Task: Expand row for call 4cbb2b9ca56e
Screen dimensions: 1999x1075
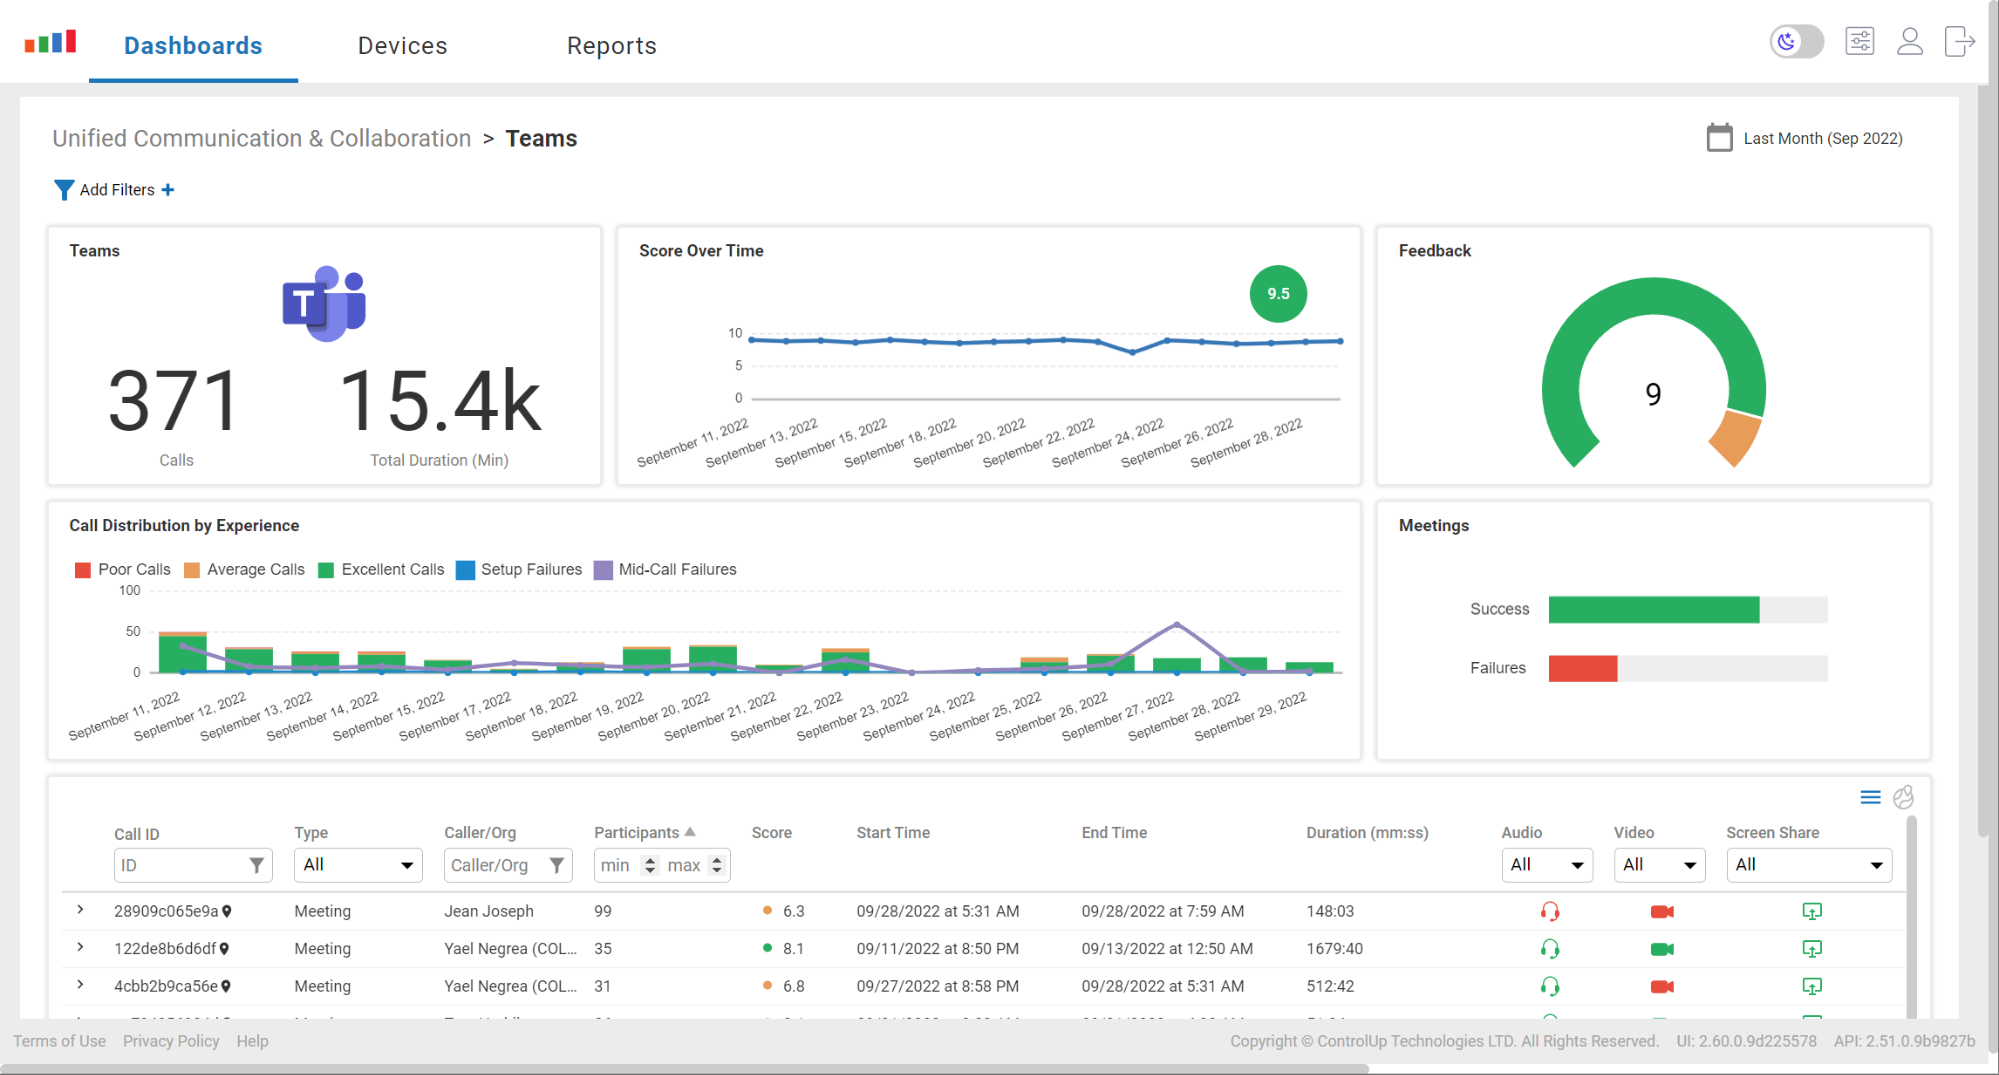Action: (80, 985)
